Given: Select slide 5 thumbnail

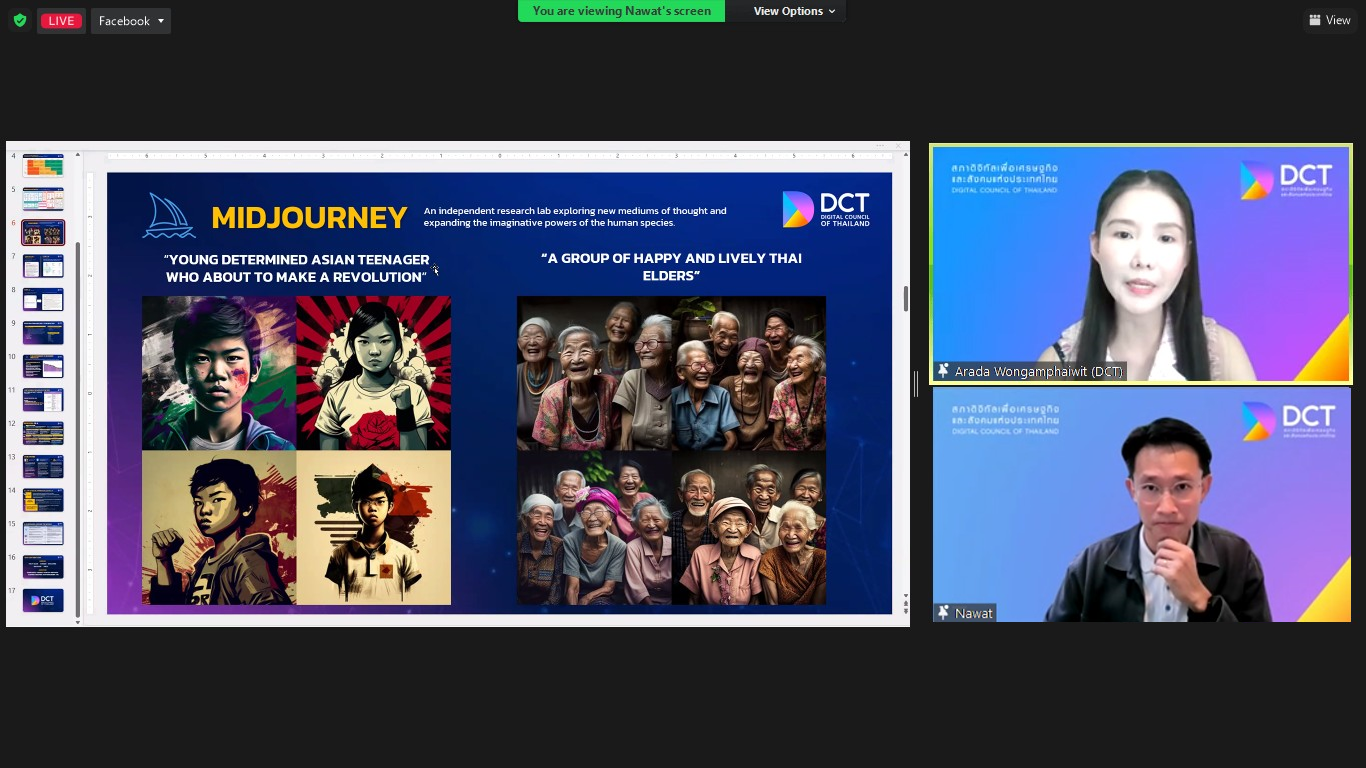Looking at the screenshot, I should coord(43,199).
